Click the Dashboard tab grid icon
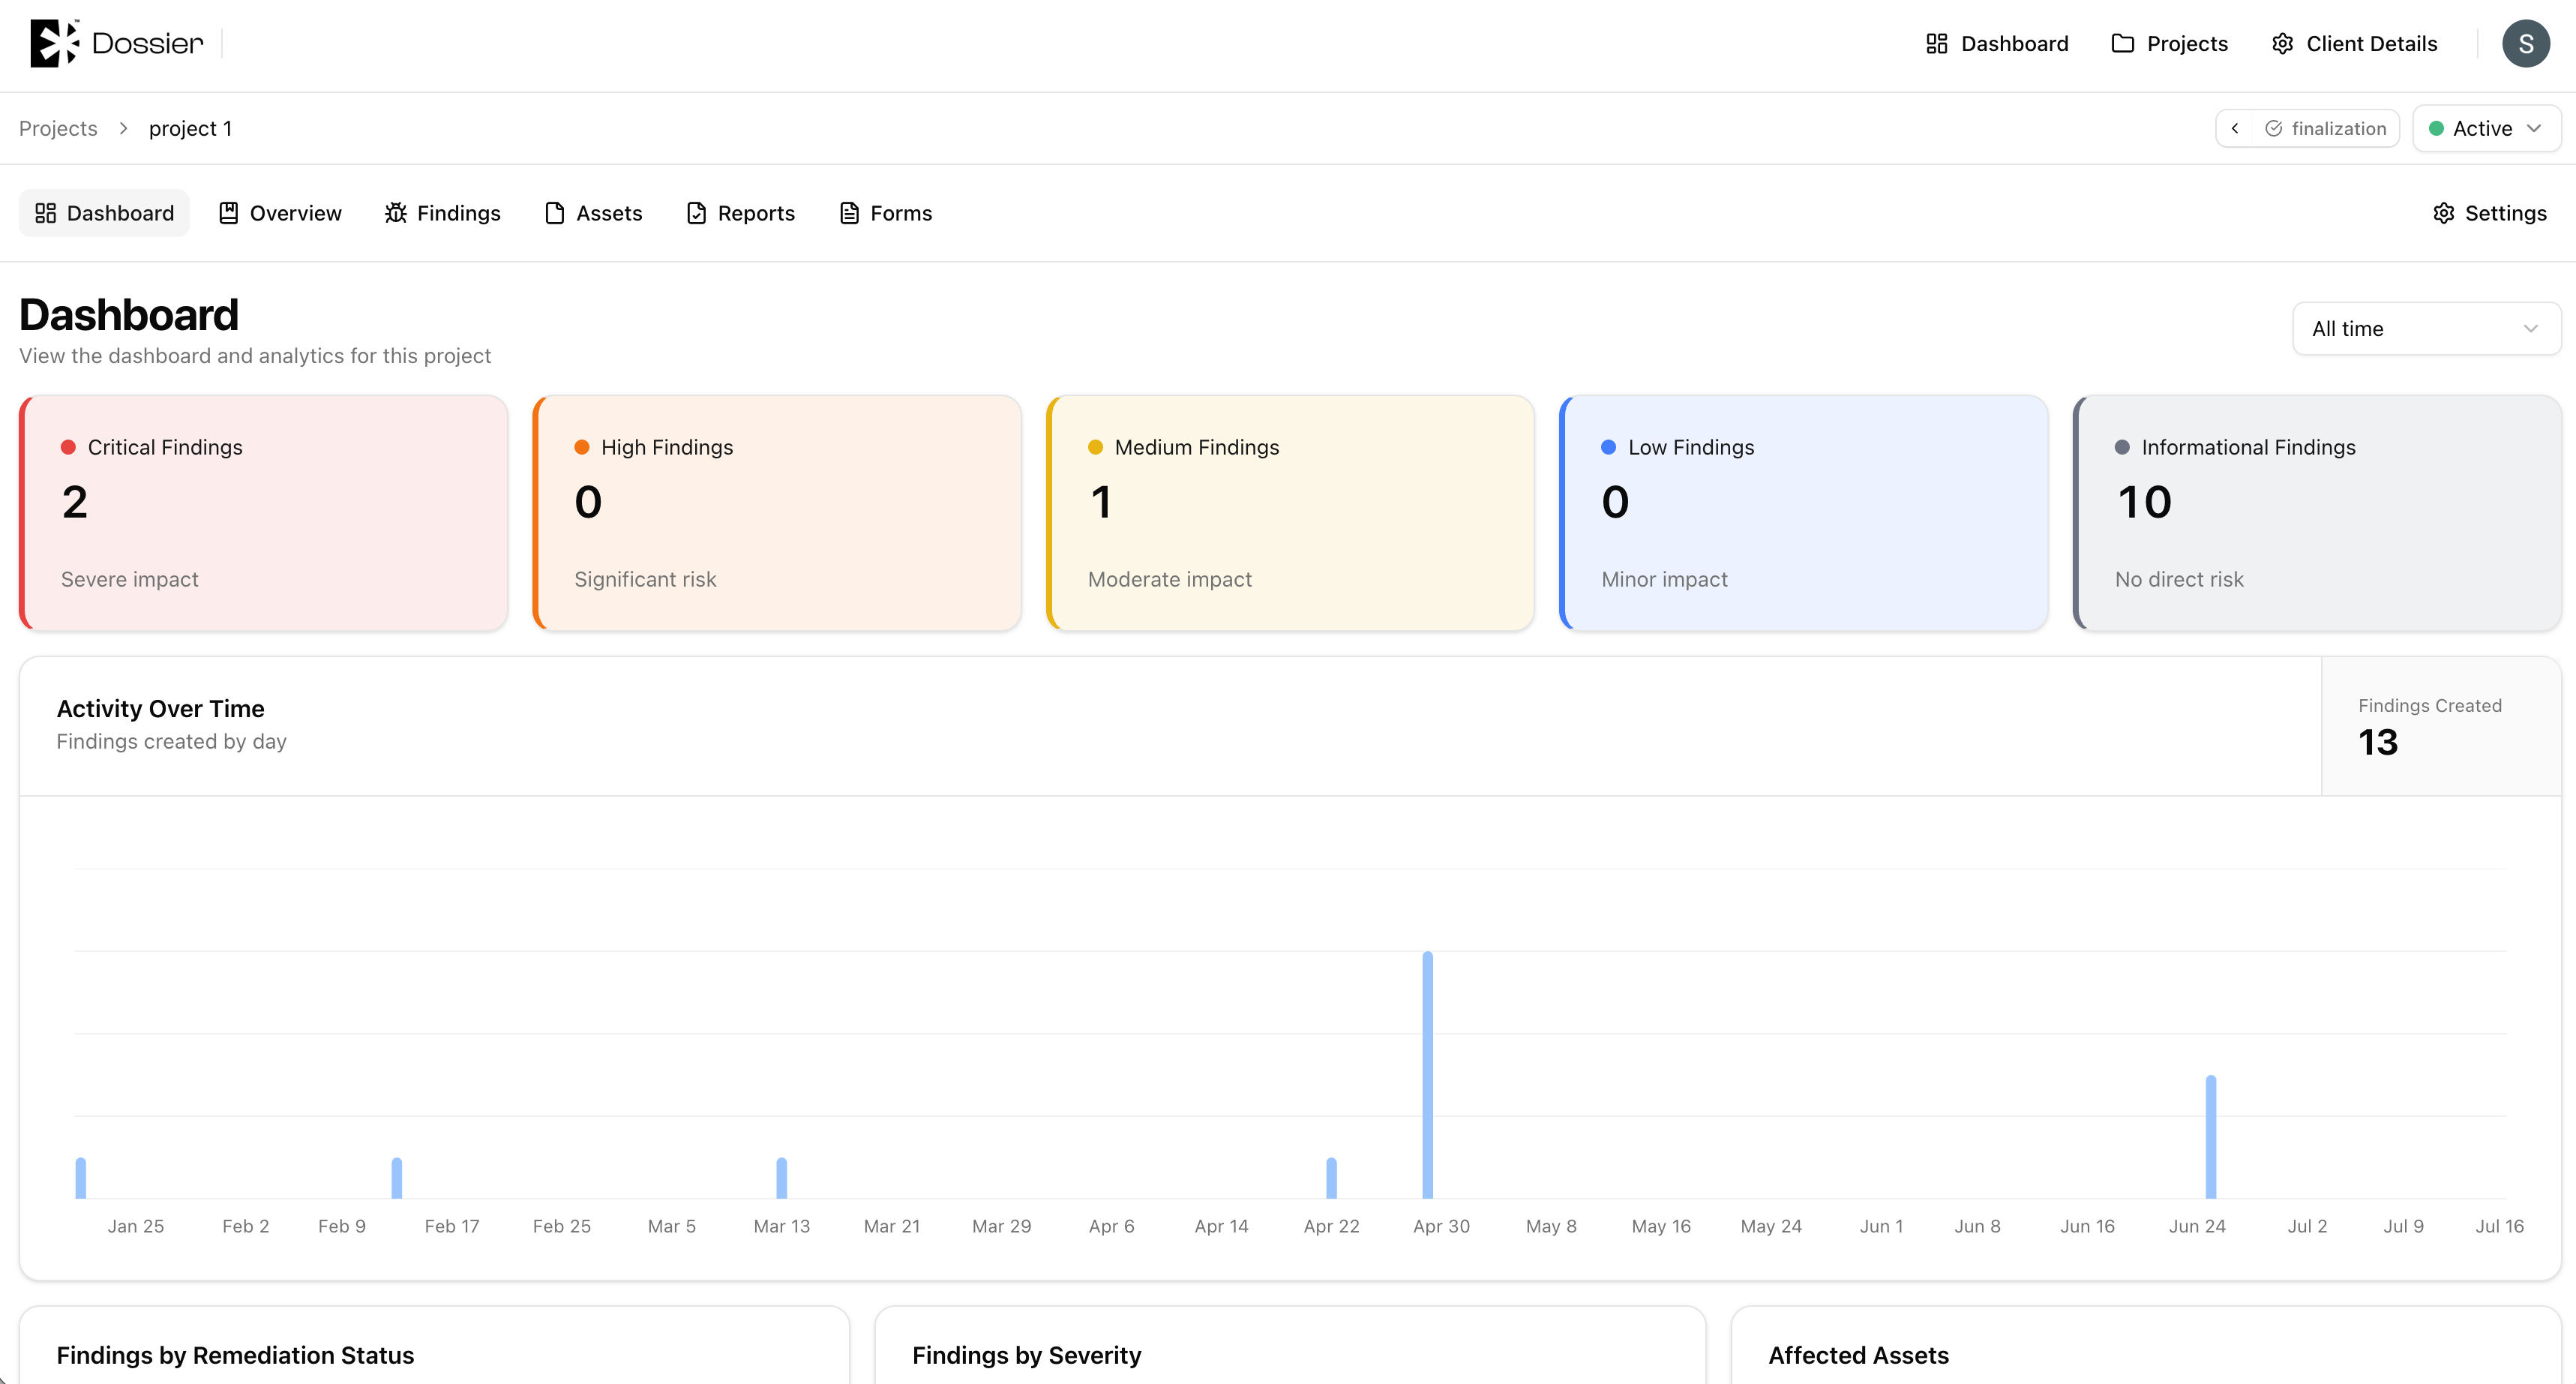This screenshot has width=2576, height=1384. [x=45, y=213]
